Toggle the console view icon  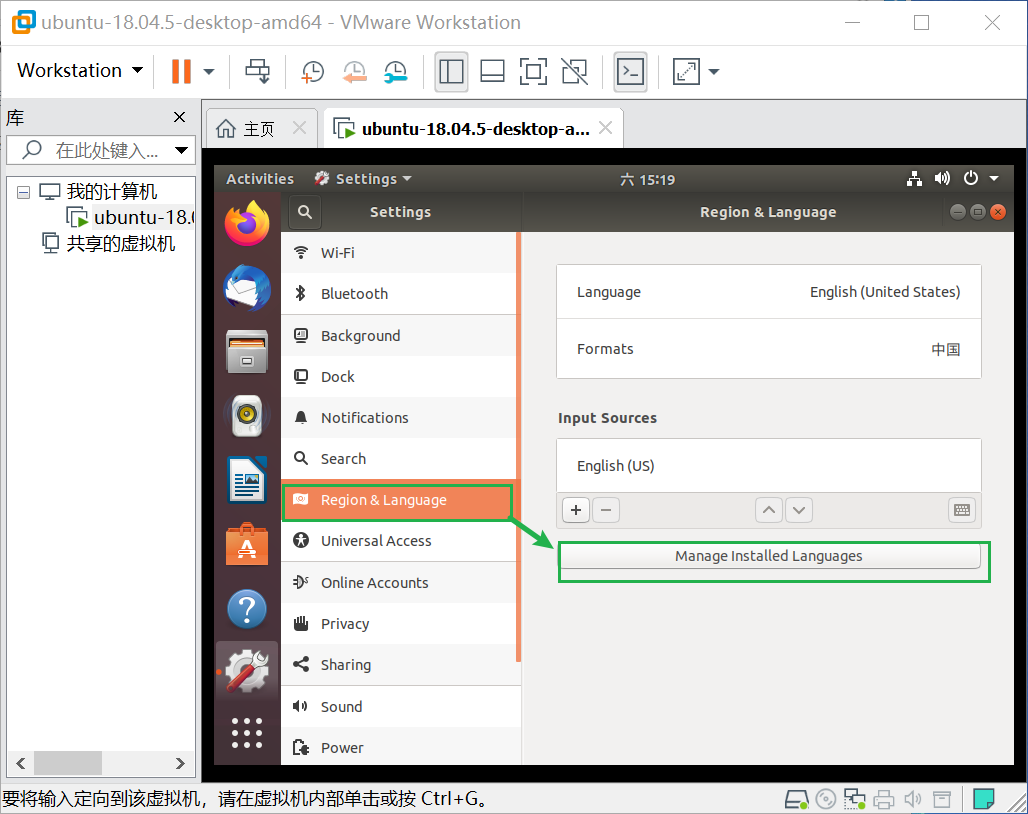click(x=630, y=71)
